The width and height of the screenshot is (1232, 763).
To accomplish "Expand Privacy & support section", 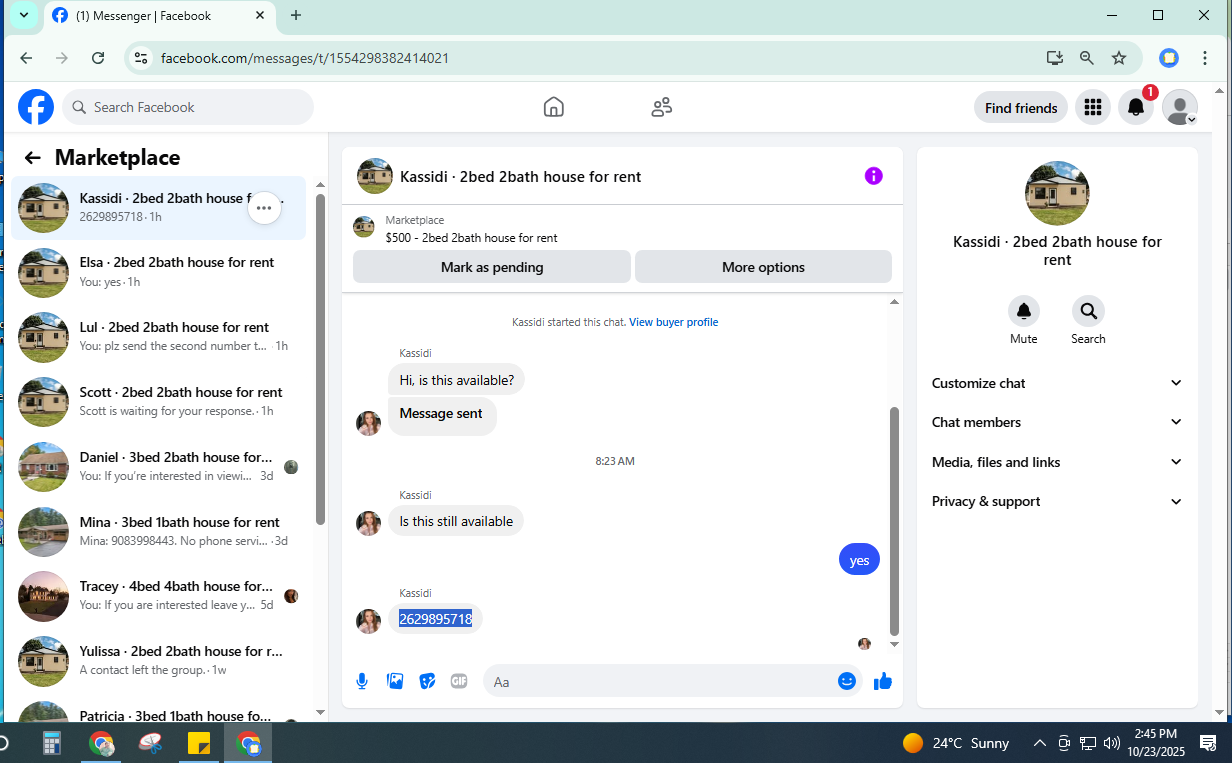I will tap(1057, 501).
